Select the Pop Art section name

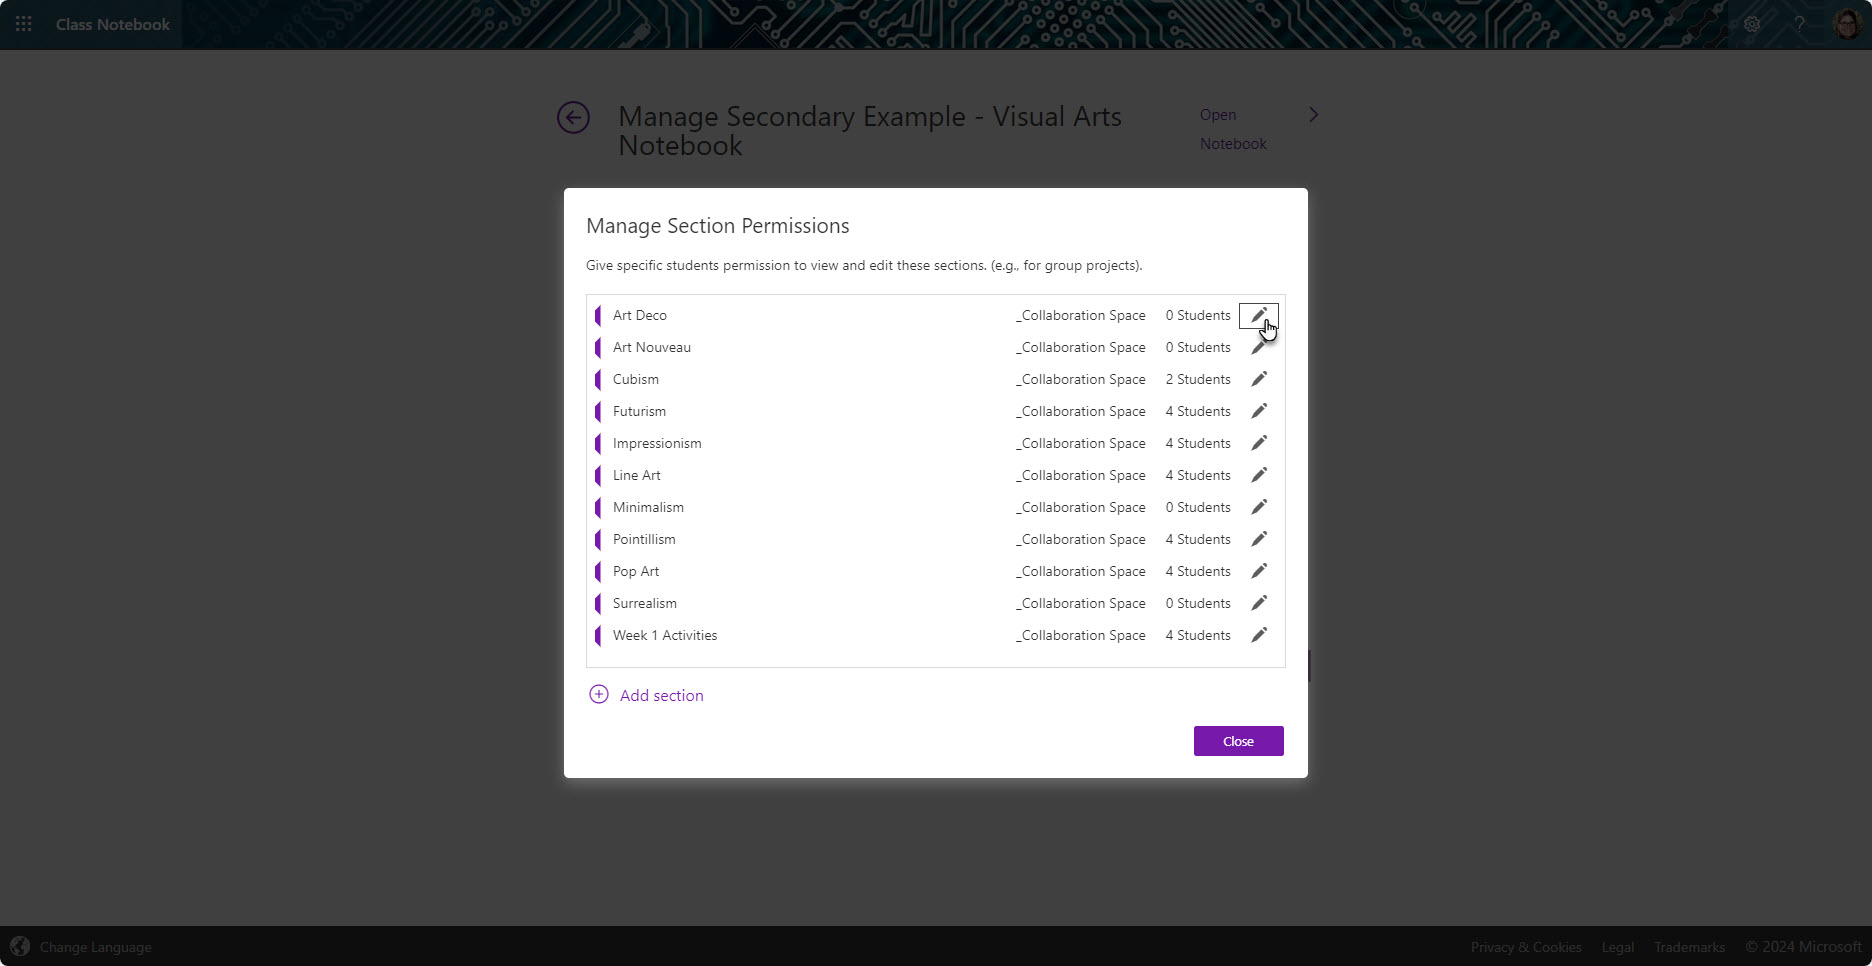(x=636, y=571)
